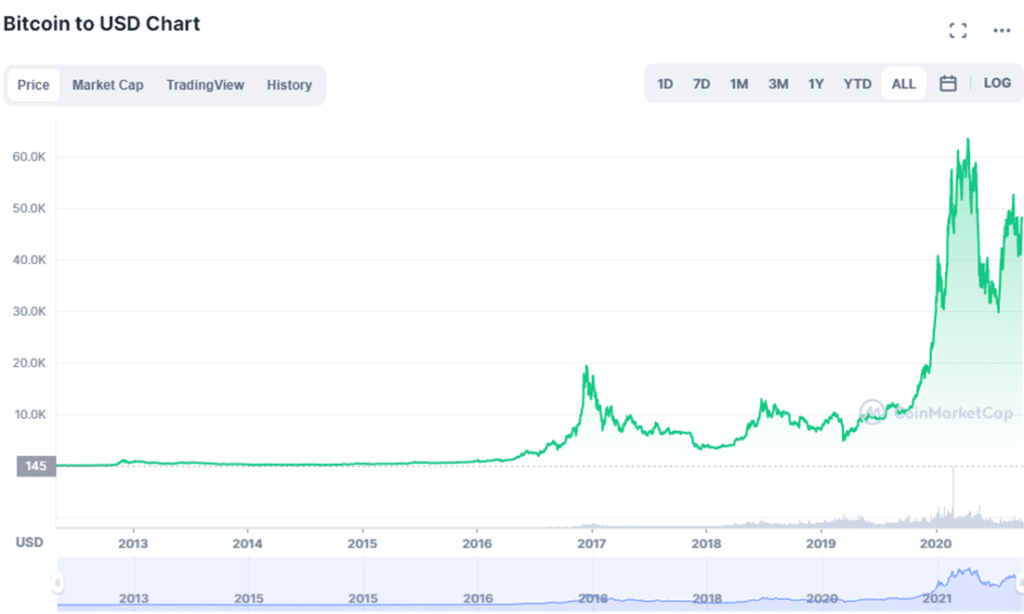The image size is (1024, 614).
Task: Select the Price tab
Action: point(33,85)
